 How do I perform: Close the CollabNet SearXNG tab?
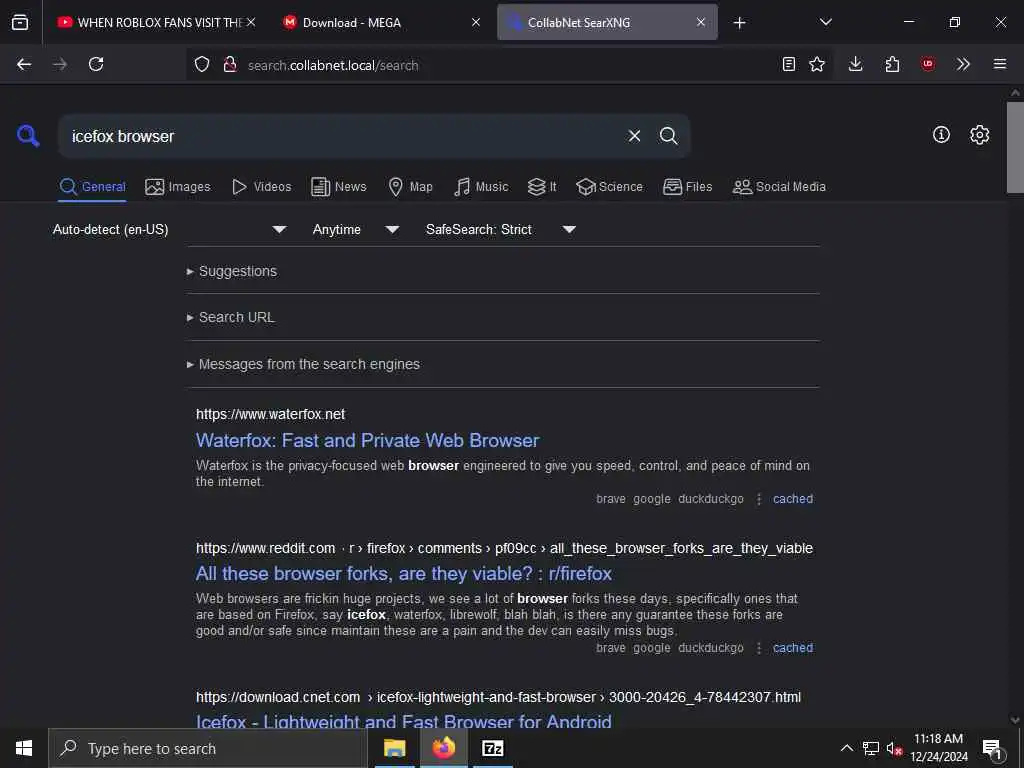pos(701,22)
